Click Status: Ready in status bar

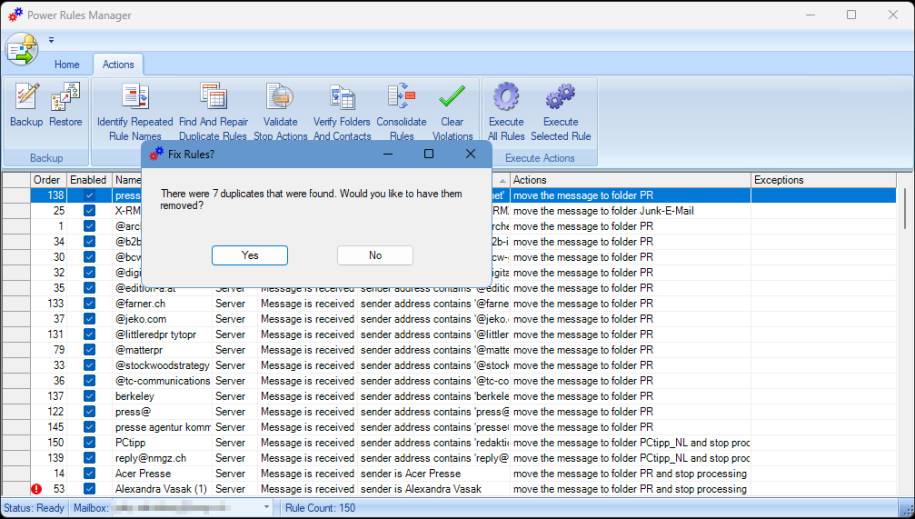pyautogui.click(x=34, y=508)
